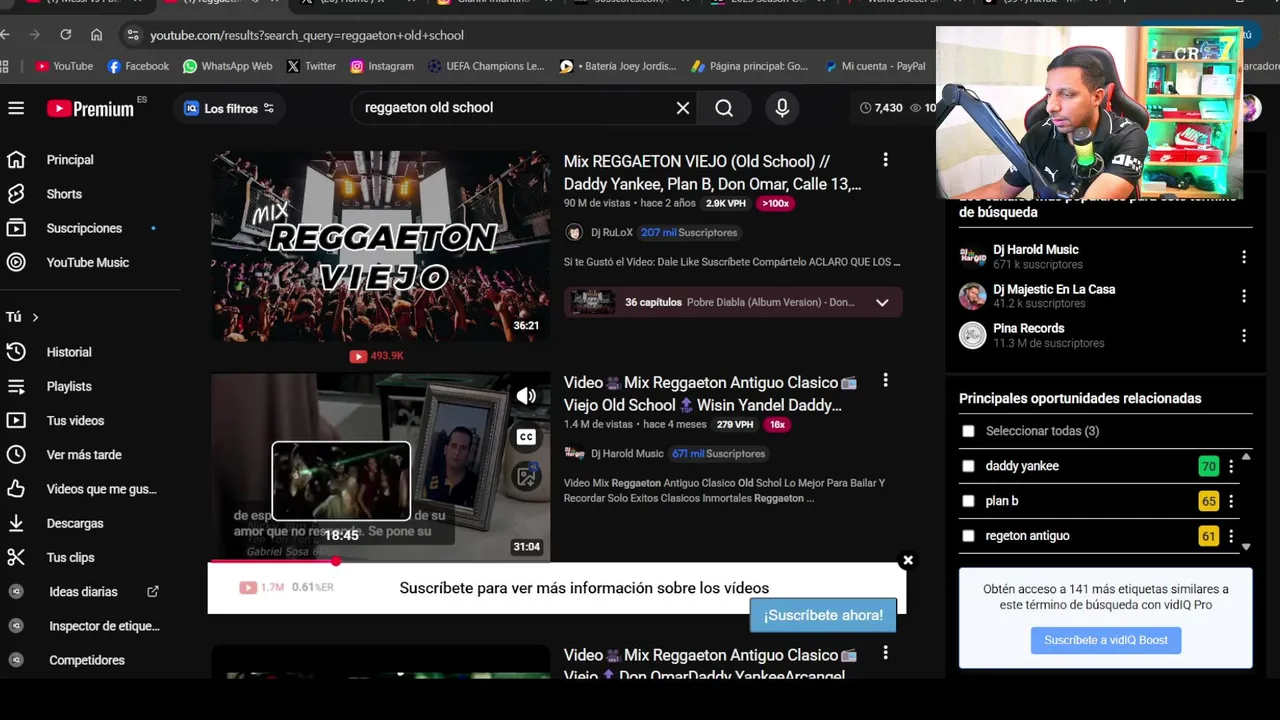Viewport: 1280px width, 720px height.
Task: Open Pina Records channel avatar
Action: pos(972,335)
